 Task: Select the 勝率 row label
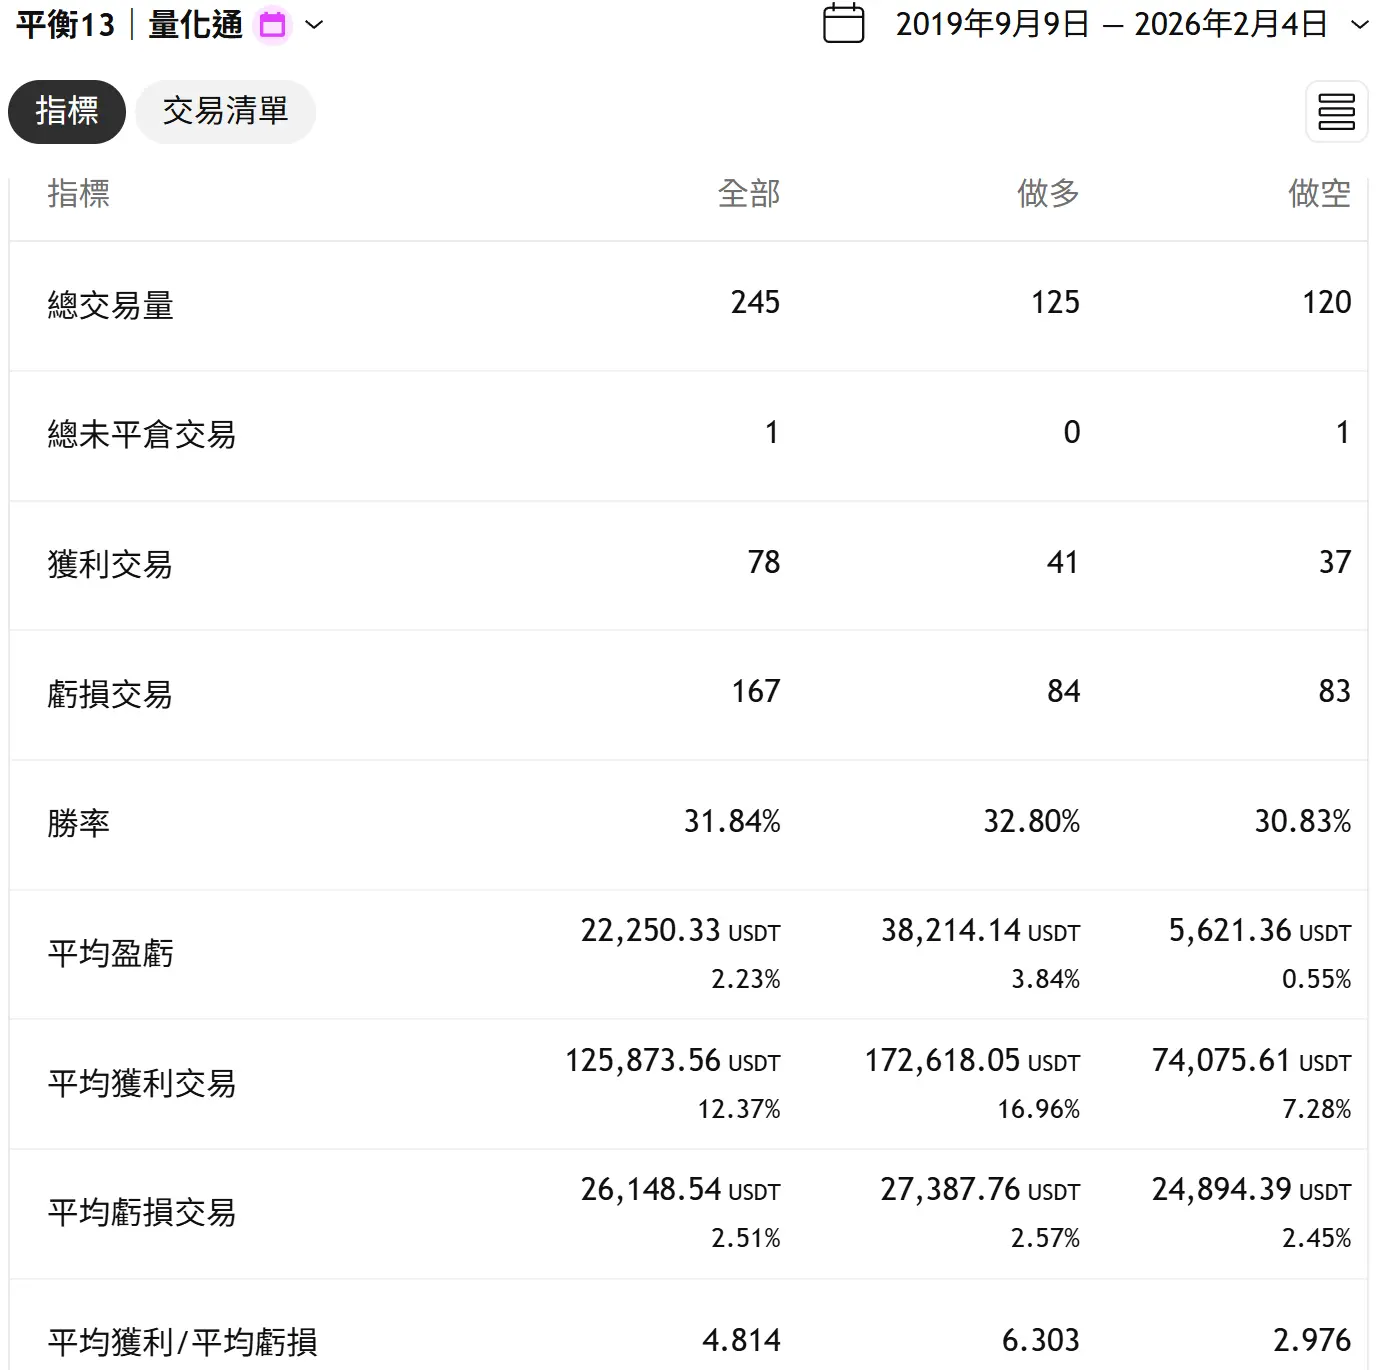(79, 823)
